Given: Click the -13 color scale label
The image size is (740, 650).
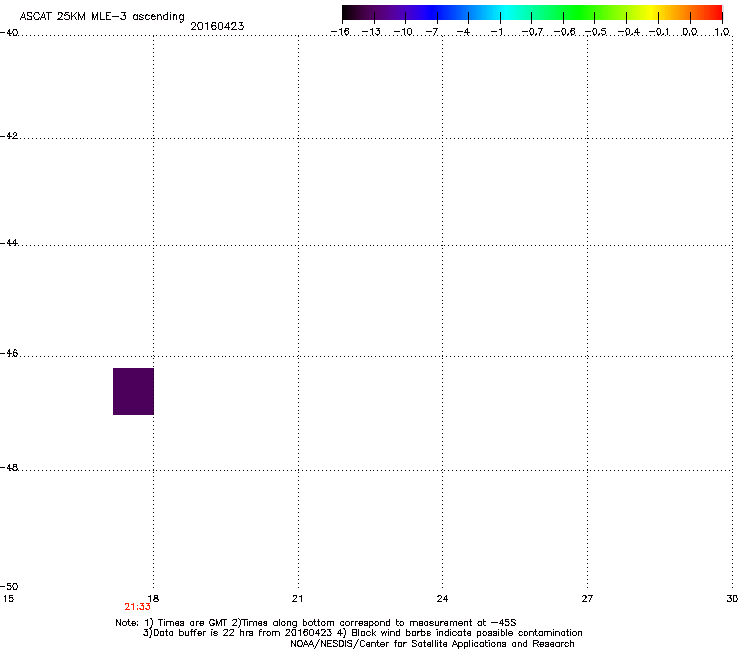Looking at the screenshot, I should tap(371, 32).
